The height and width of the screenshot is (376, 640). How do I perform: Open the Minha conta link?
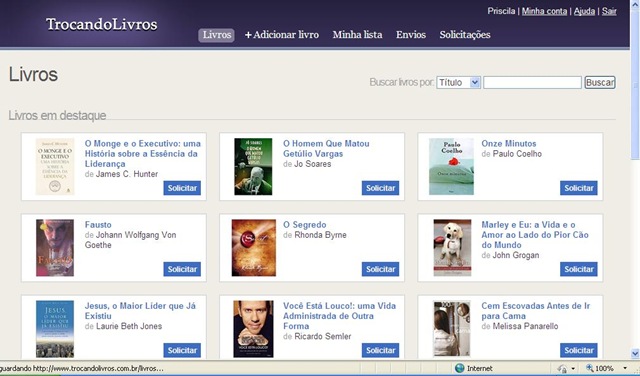pos(544,11)
